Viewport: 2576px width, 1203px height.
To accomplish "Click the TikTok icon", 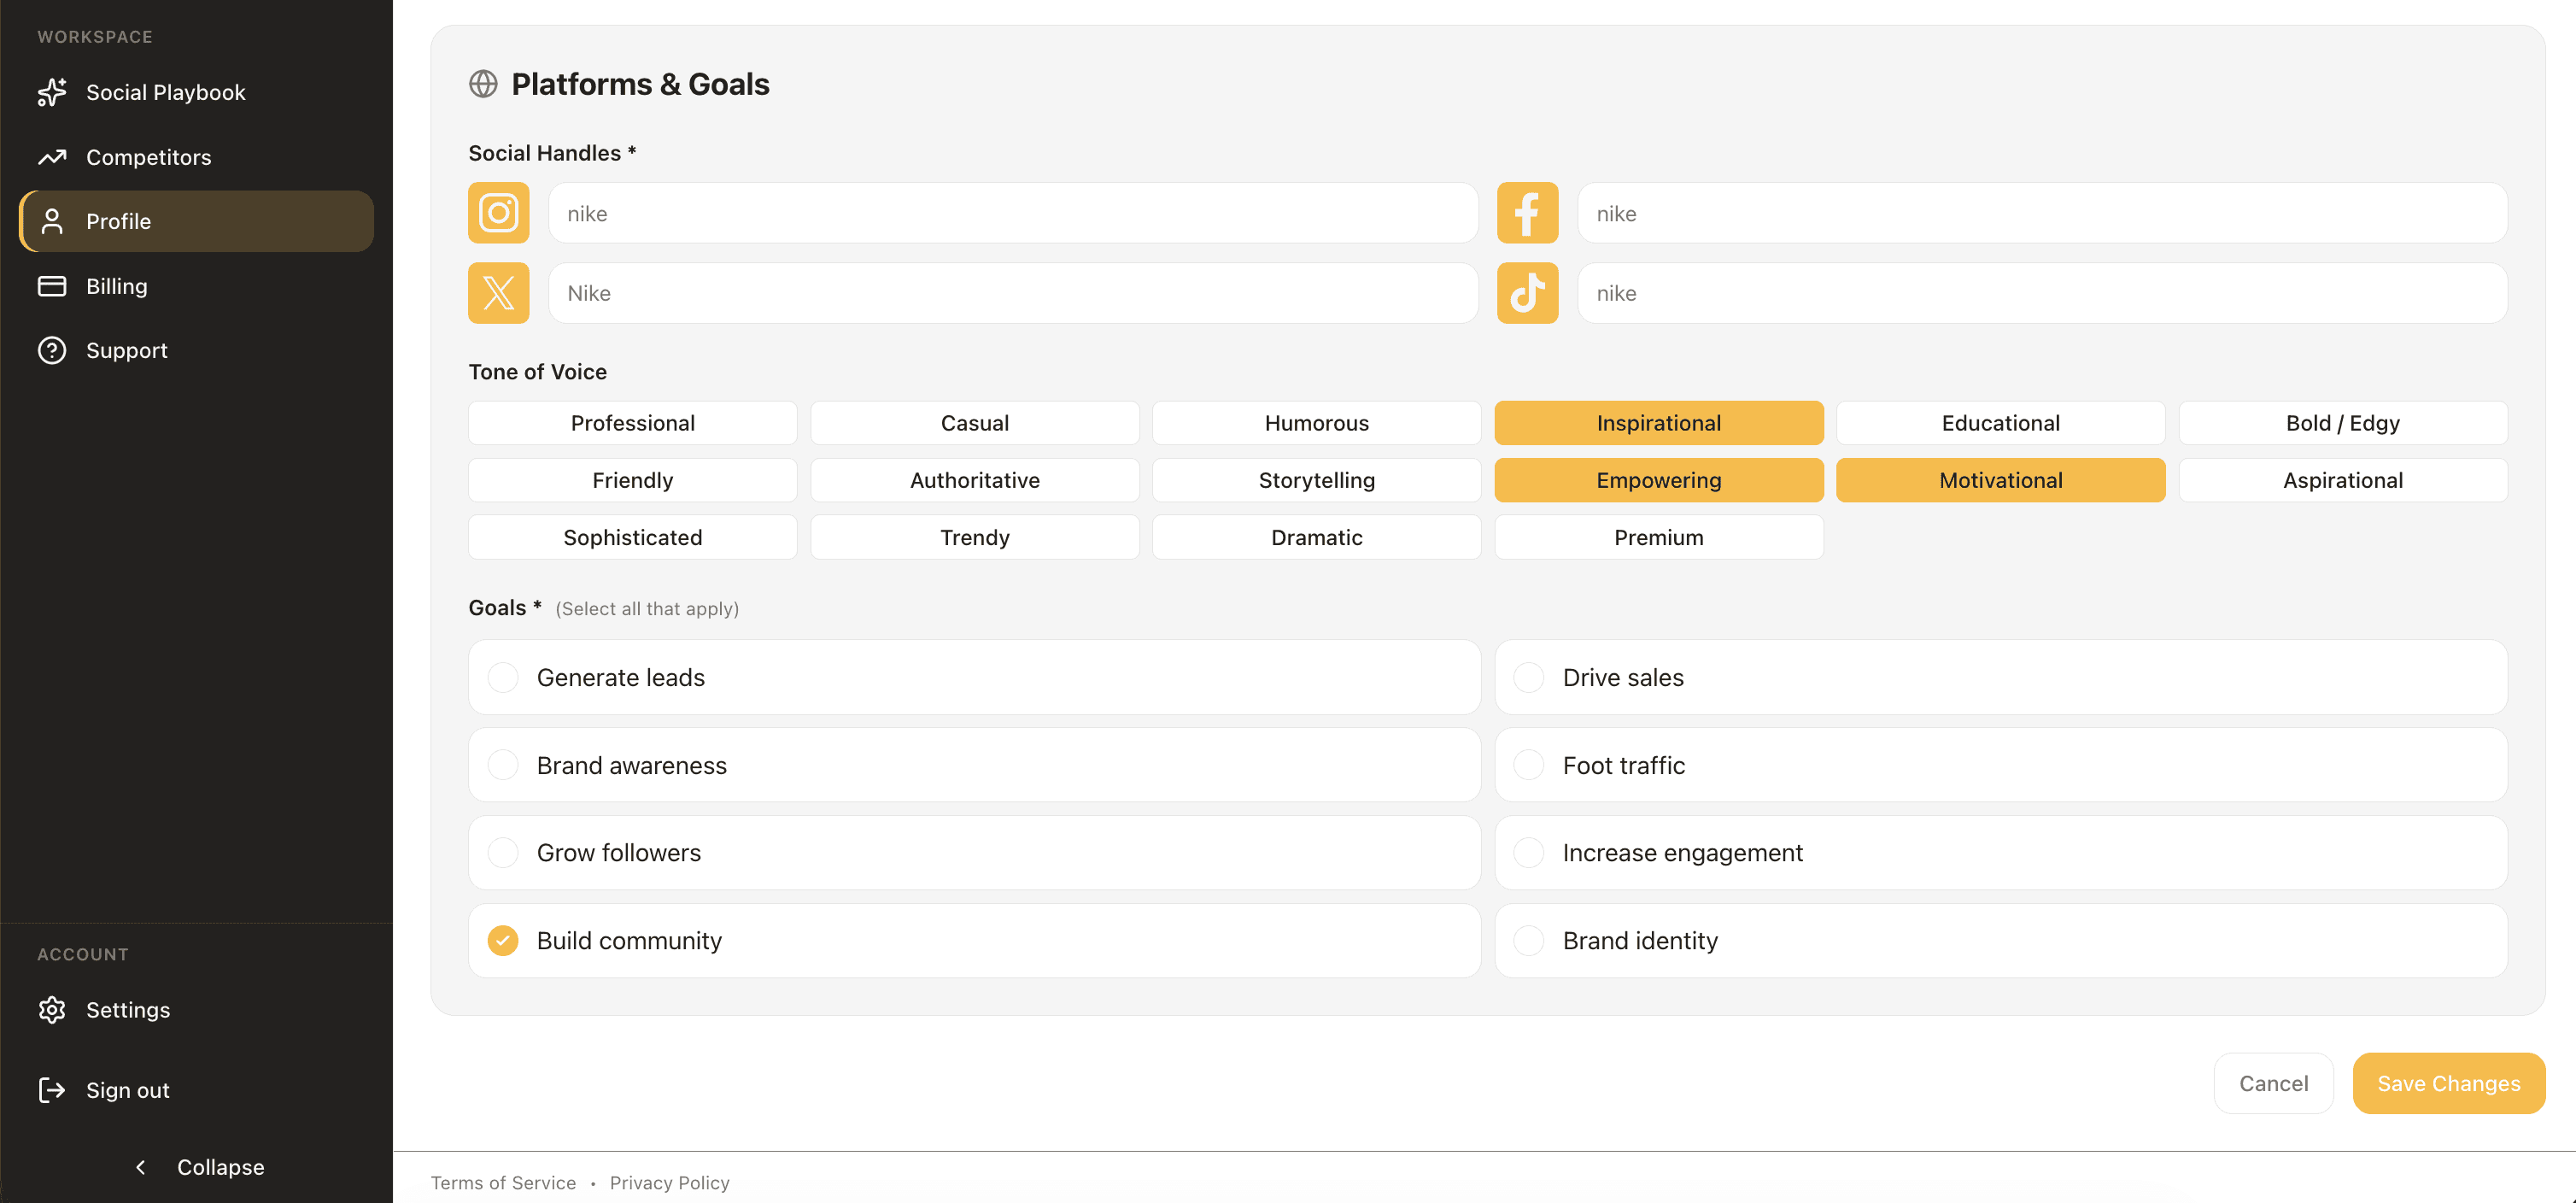I will click(x=1527, y=292).
